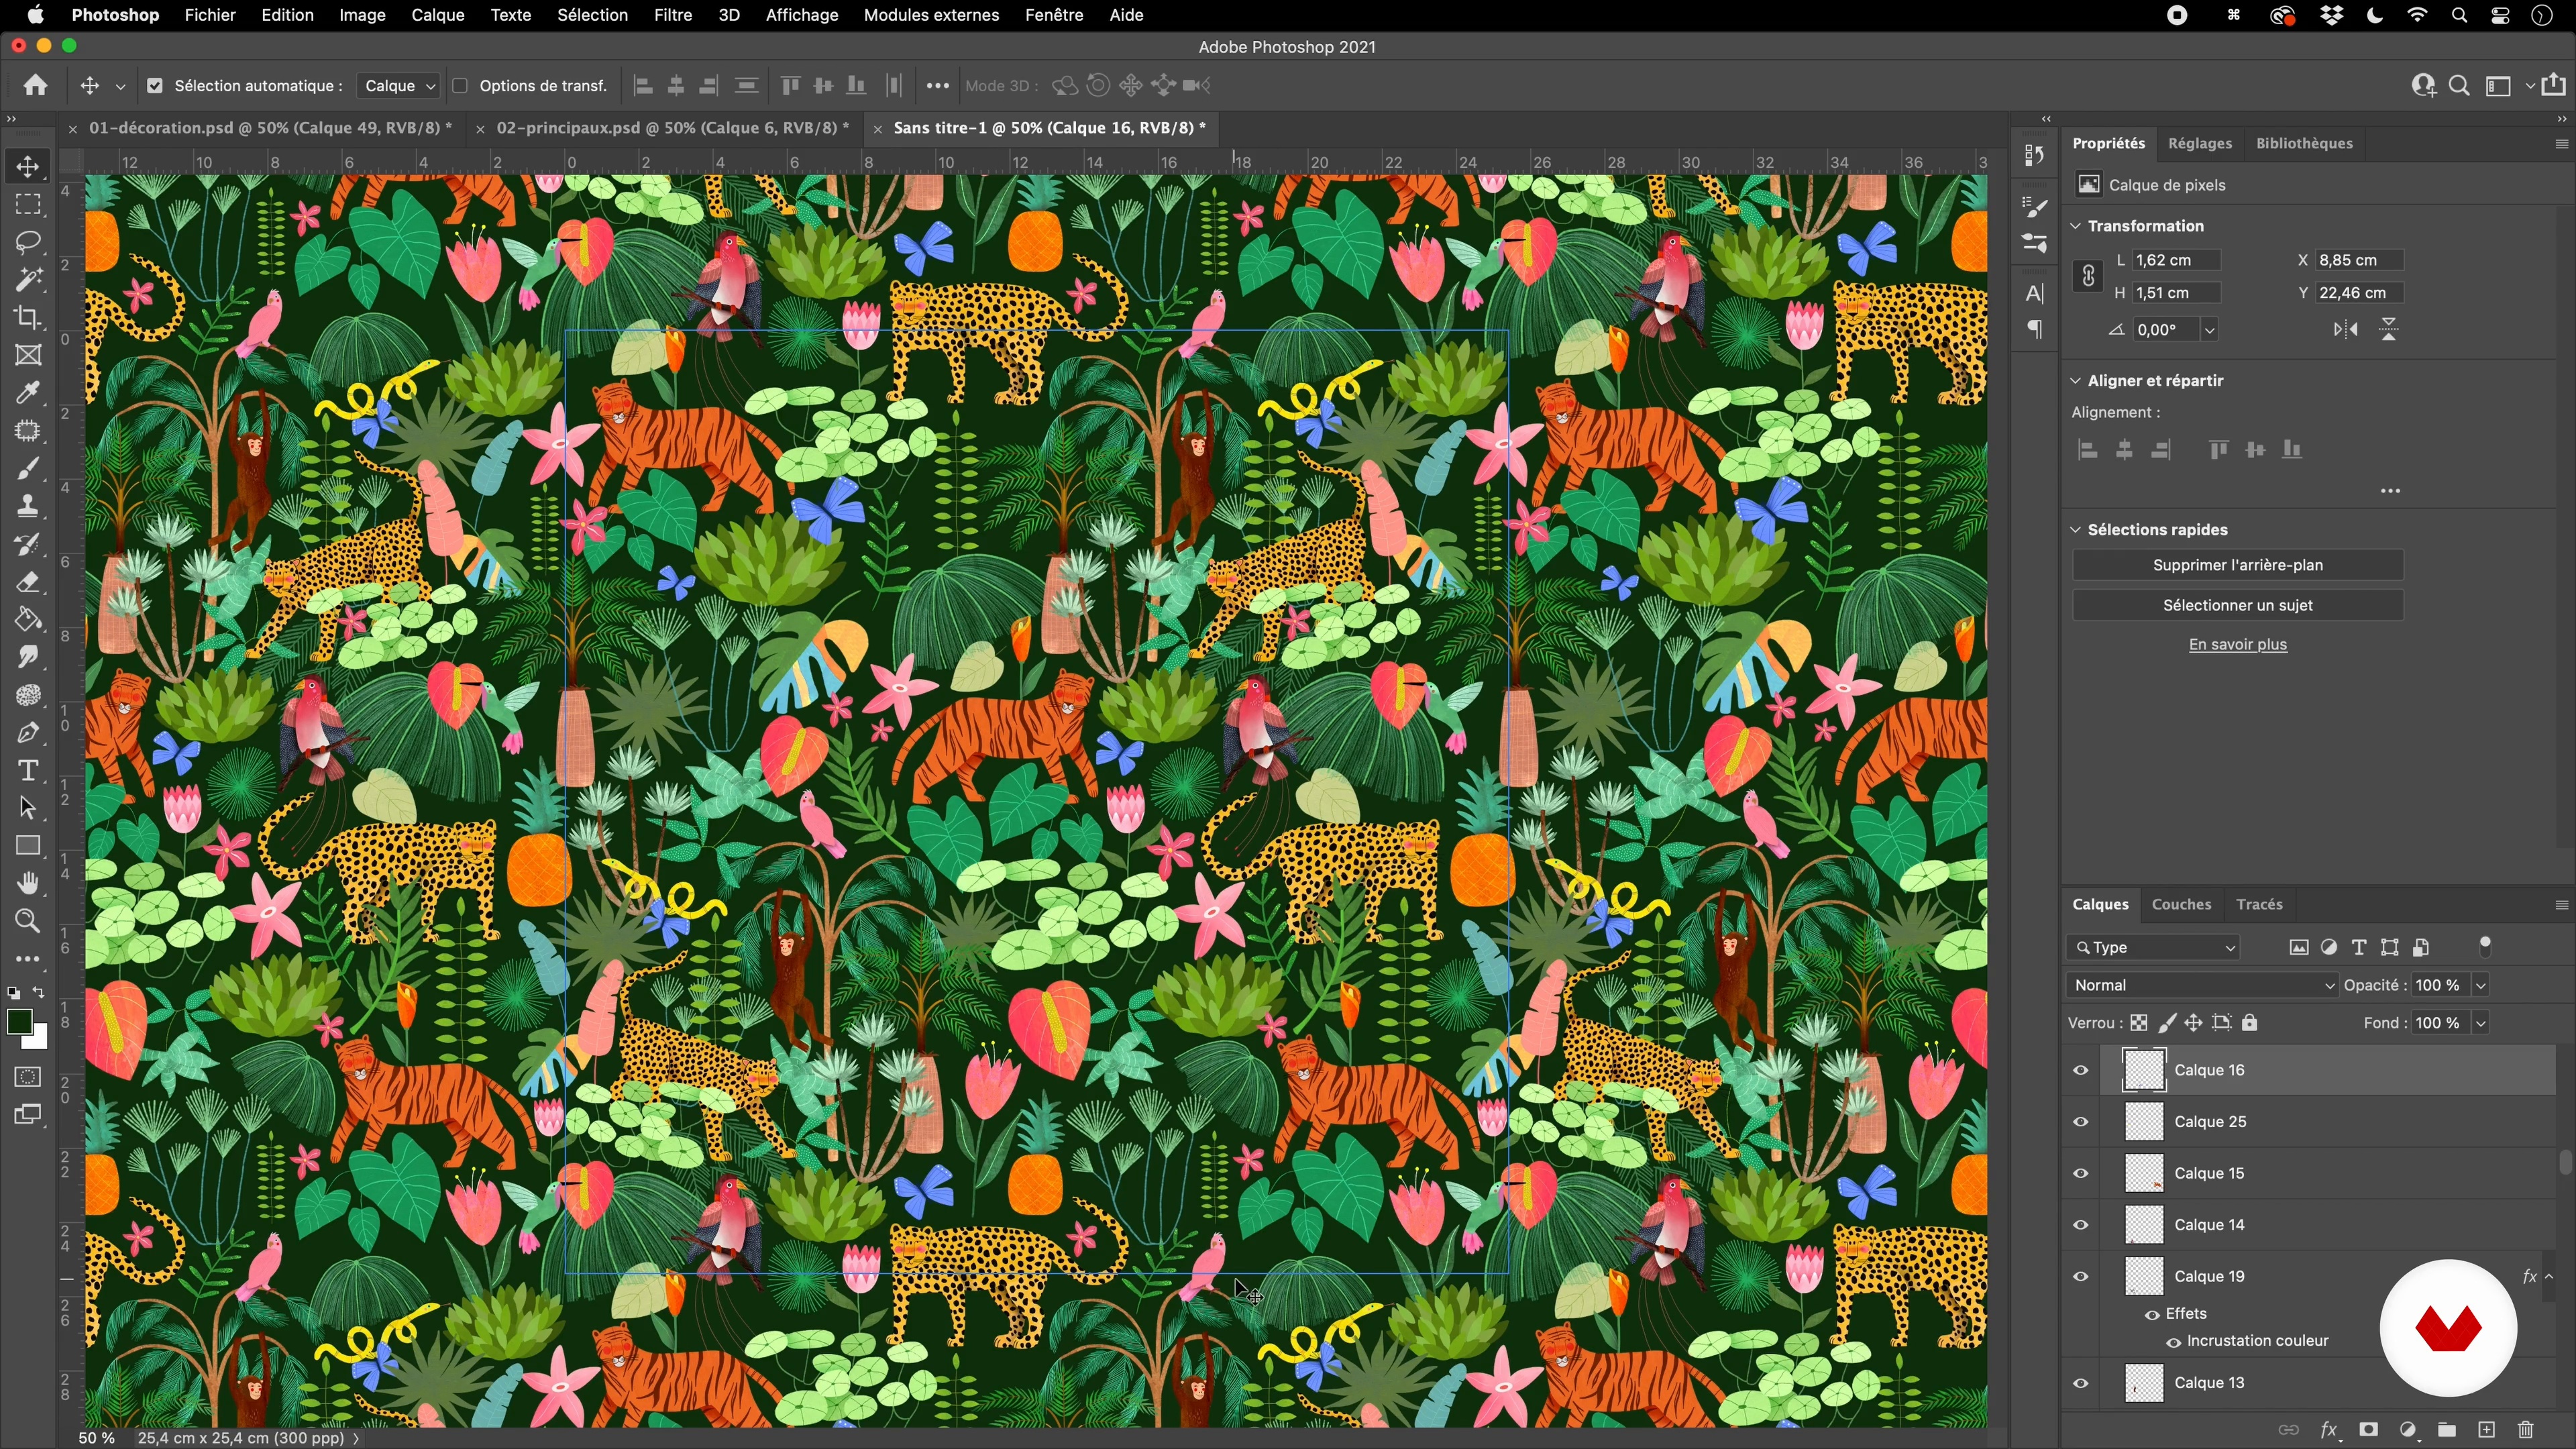This screenshot has height=1449, width=2576.
Task: Click the background color swatch
Action: (x=38, y=1040)
